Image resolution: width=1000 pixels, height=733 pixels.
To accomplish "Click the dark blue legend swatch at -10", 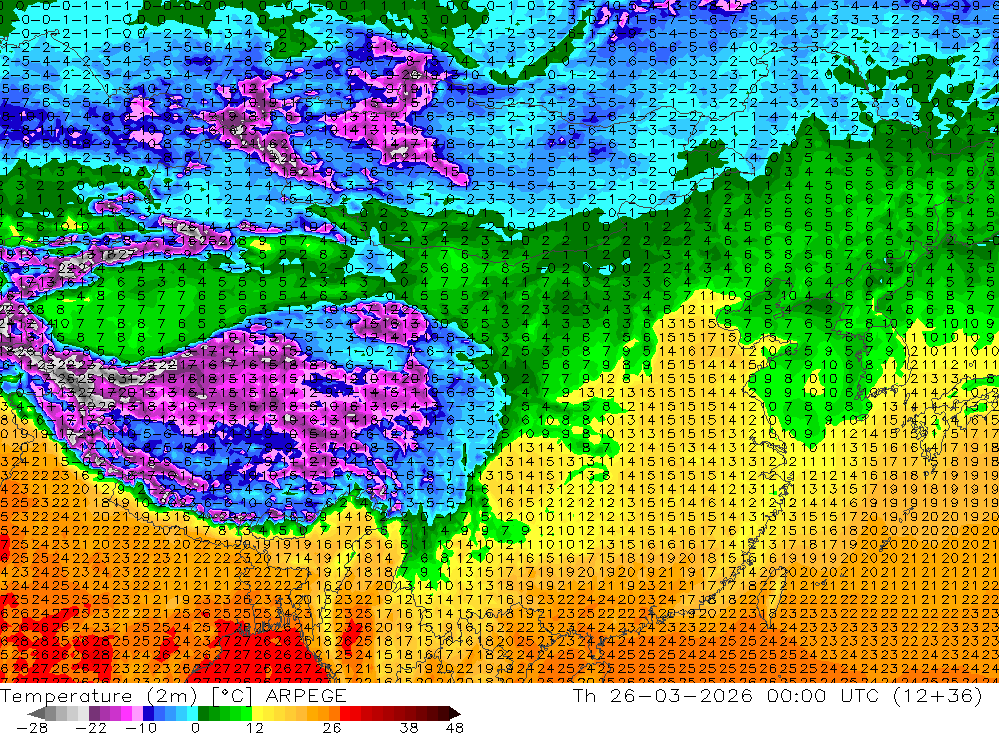I will [148, 714].
